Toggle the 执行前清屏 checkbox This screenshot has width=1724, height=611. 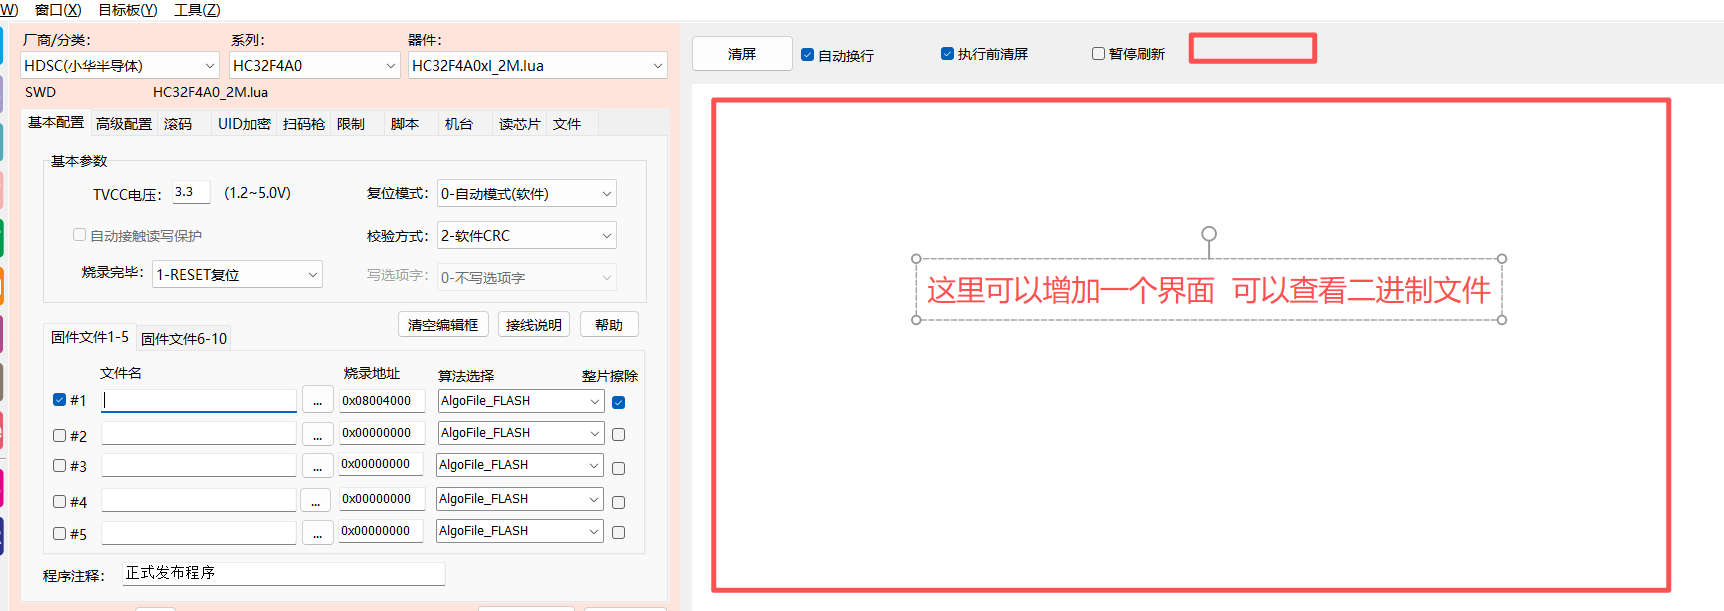point(947,54)
